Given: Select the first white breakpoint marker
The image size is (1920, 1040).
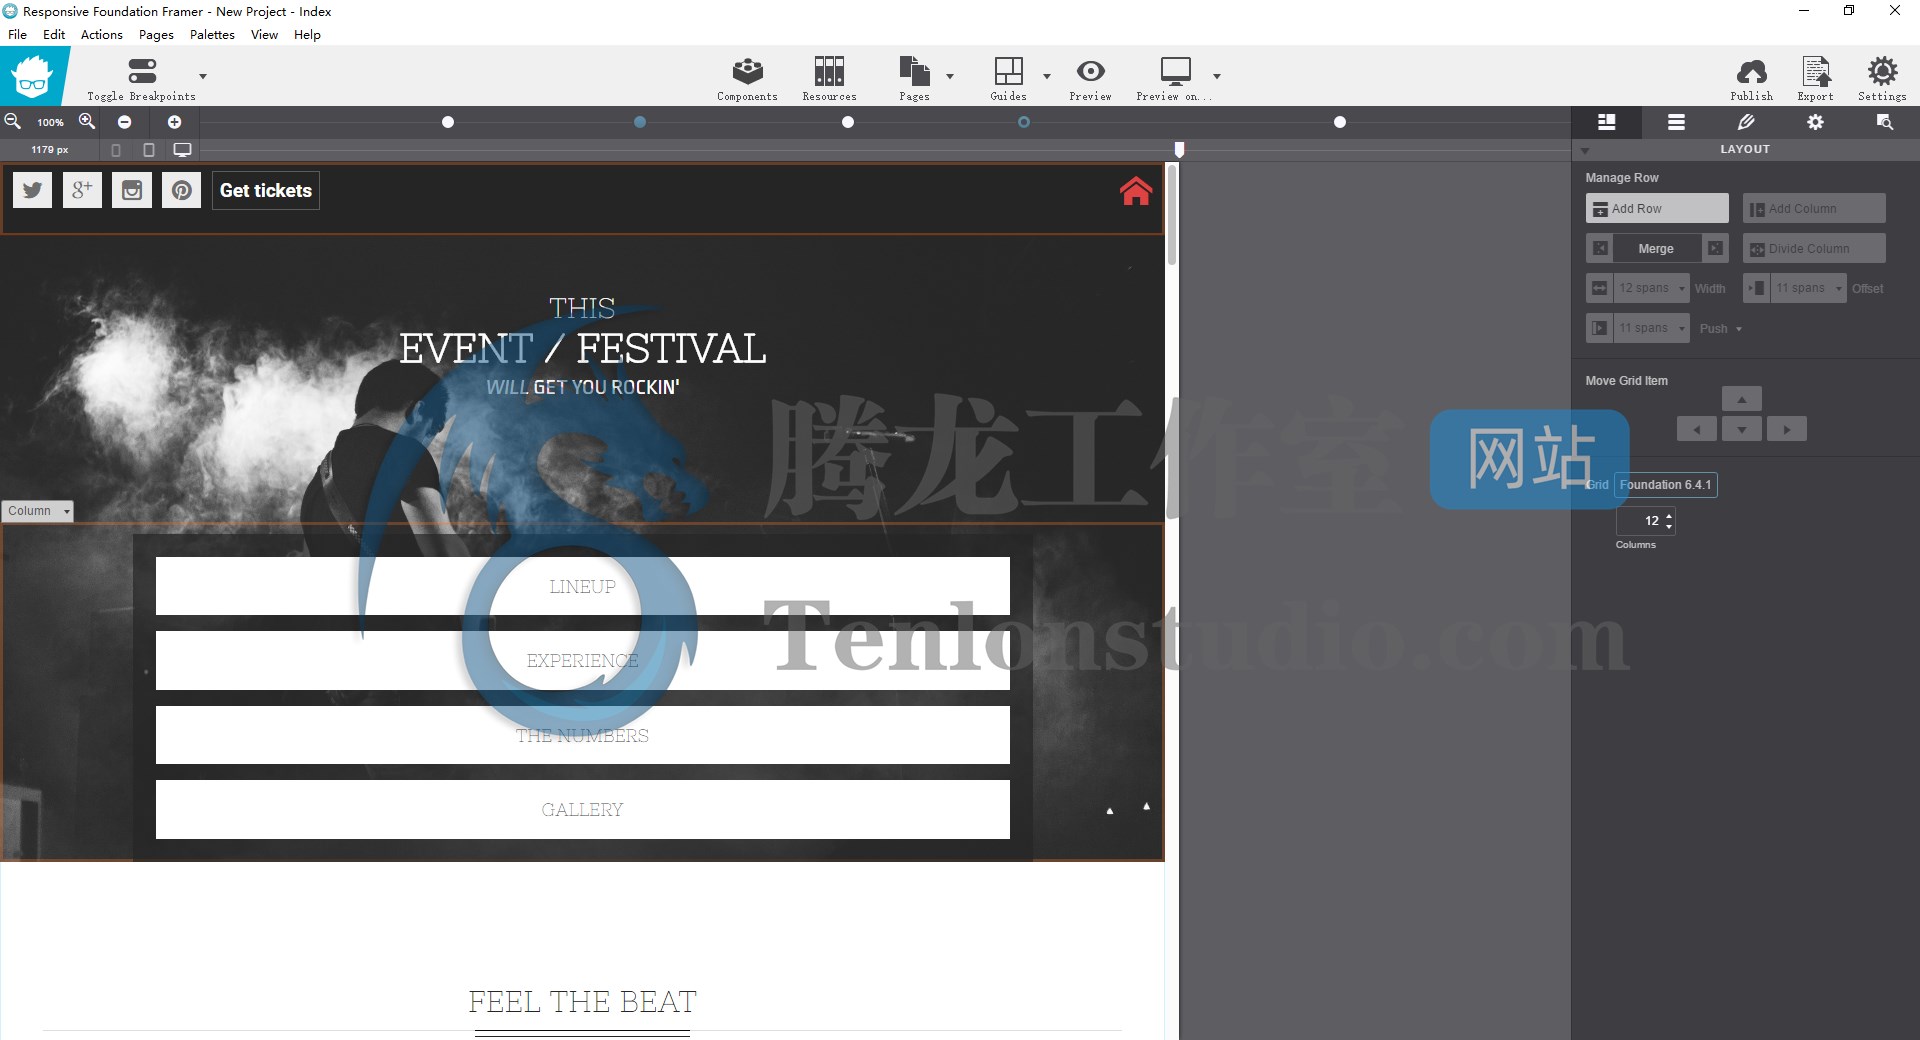Looking at the screenshot, I should pos(448,122).
